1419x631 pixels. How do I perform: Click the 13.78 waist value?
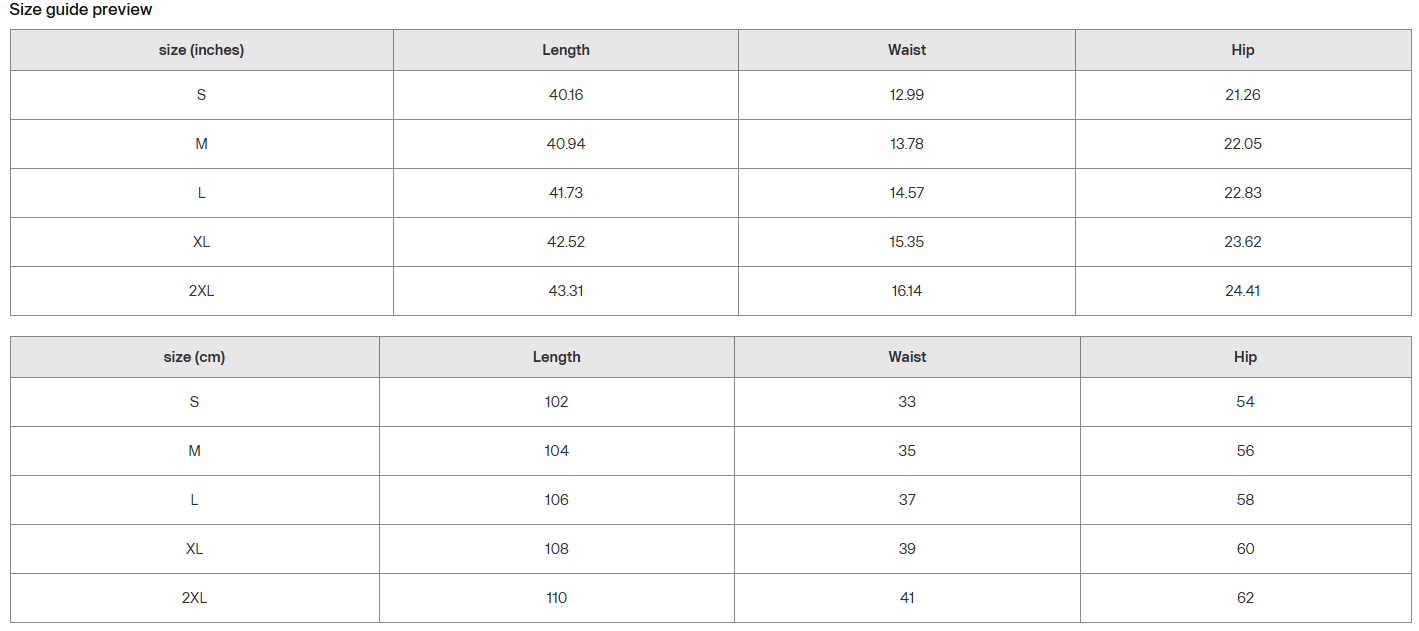coord(907,144)
